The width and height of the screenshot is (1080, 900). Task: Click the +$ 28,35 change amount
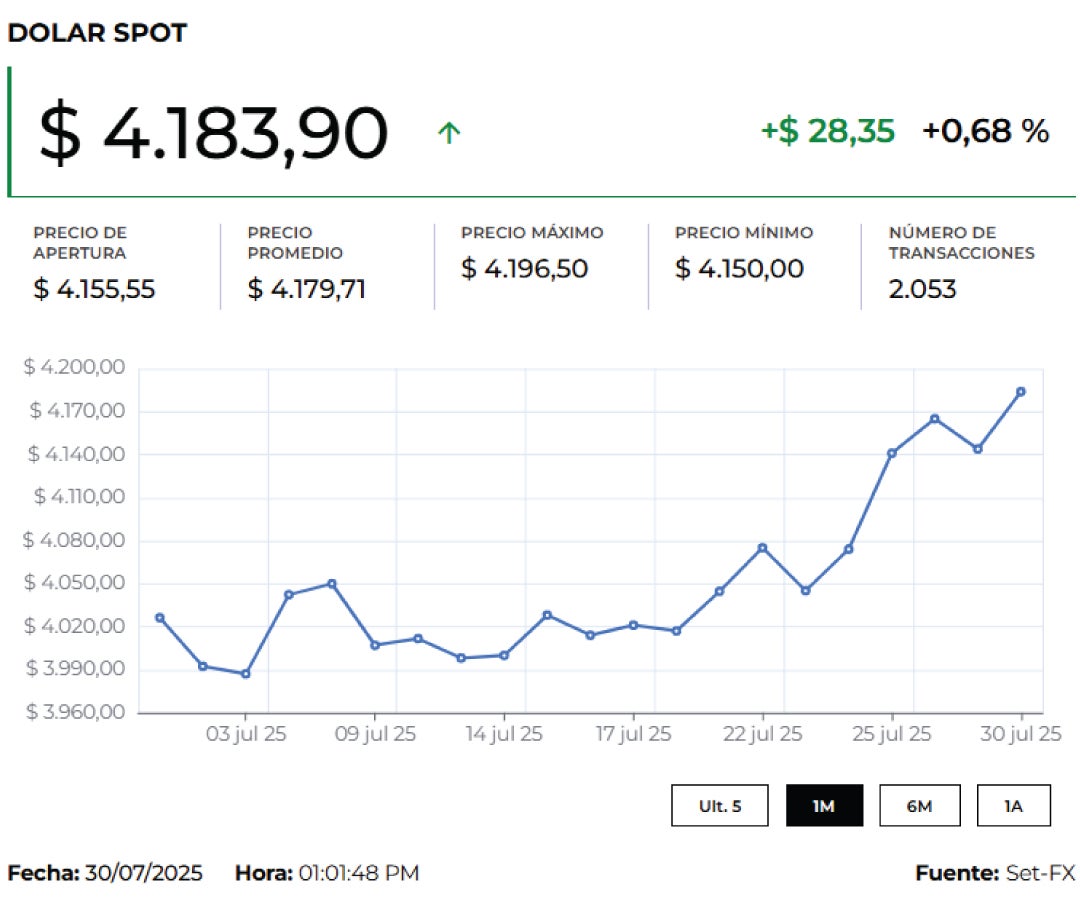[x=827, y=131]
